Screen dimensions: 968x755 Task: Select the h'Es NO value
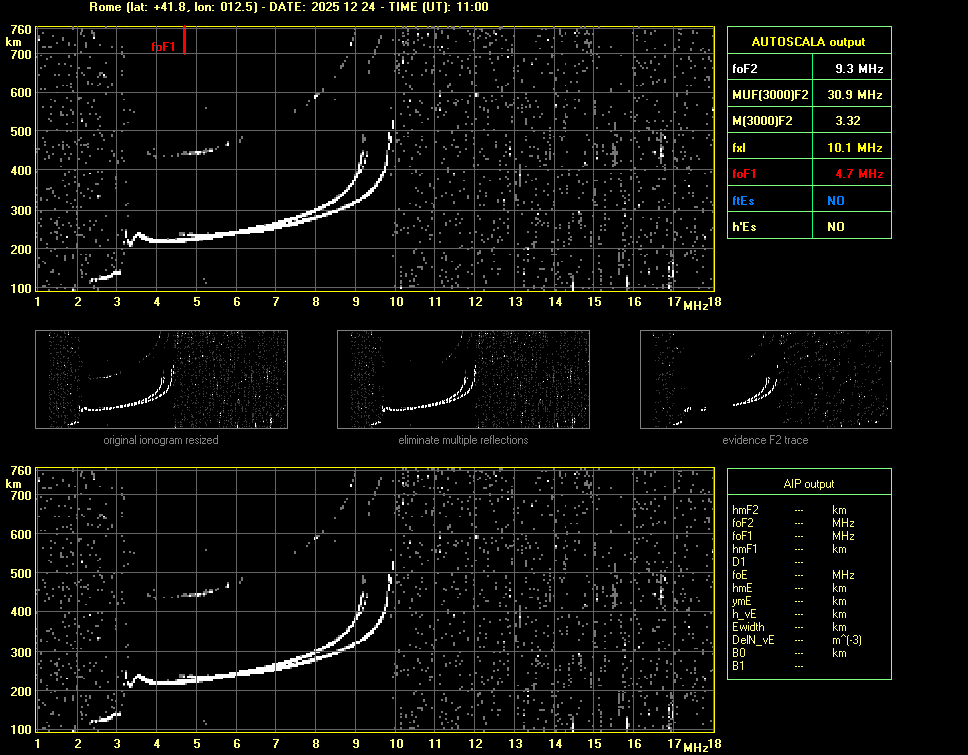pyautogui.click(x=835, y=227)
